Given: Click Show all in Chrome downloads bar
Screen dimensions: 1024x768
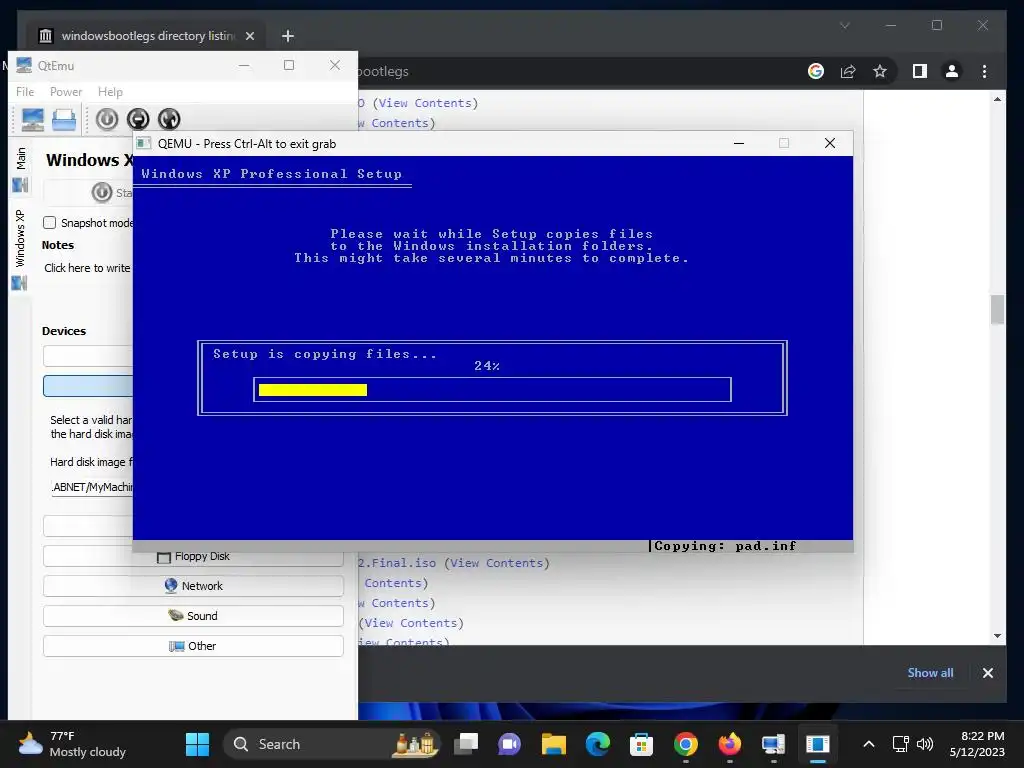Looking at the screenshot, I should click(930, 673).
